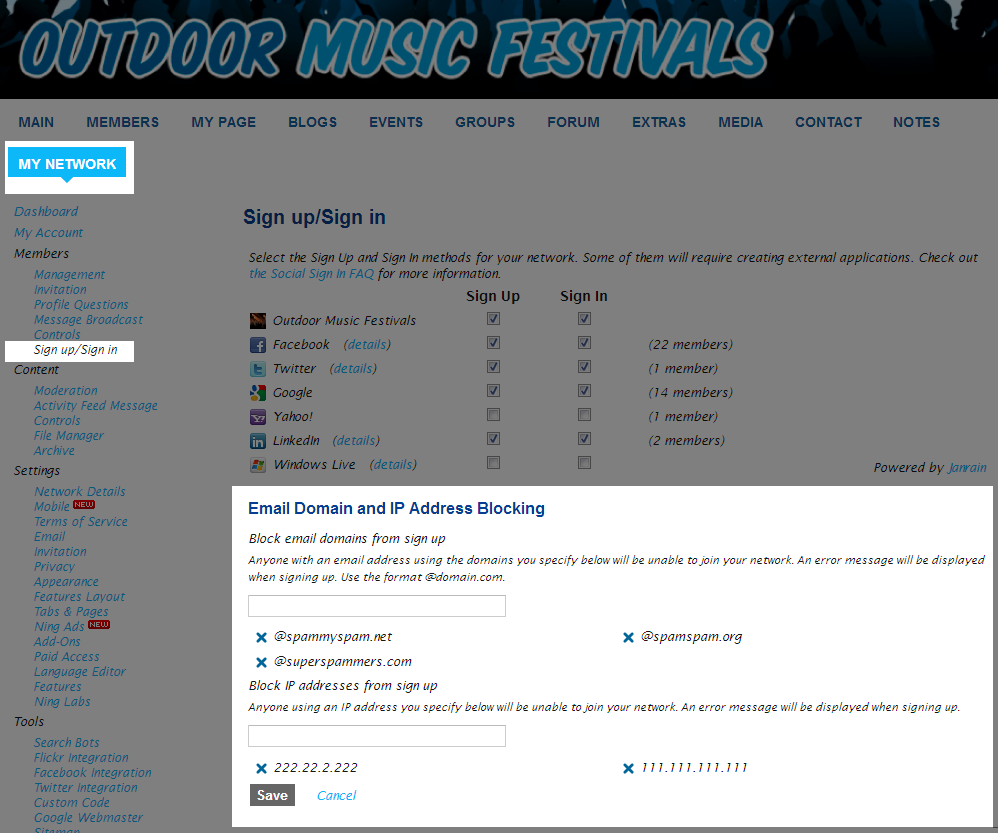The image size is (998, 833).
Task: Open Custom Code in sidebar
Action: point(72,803)
